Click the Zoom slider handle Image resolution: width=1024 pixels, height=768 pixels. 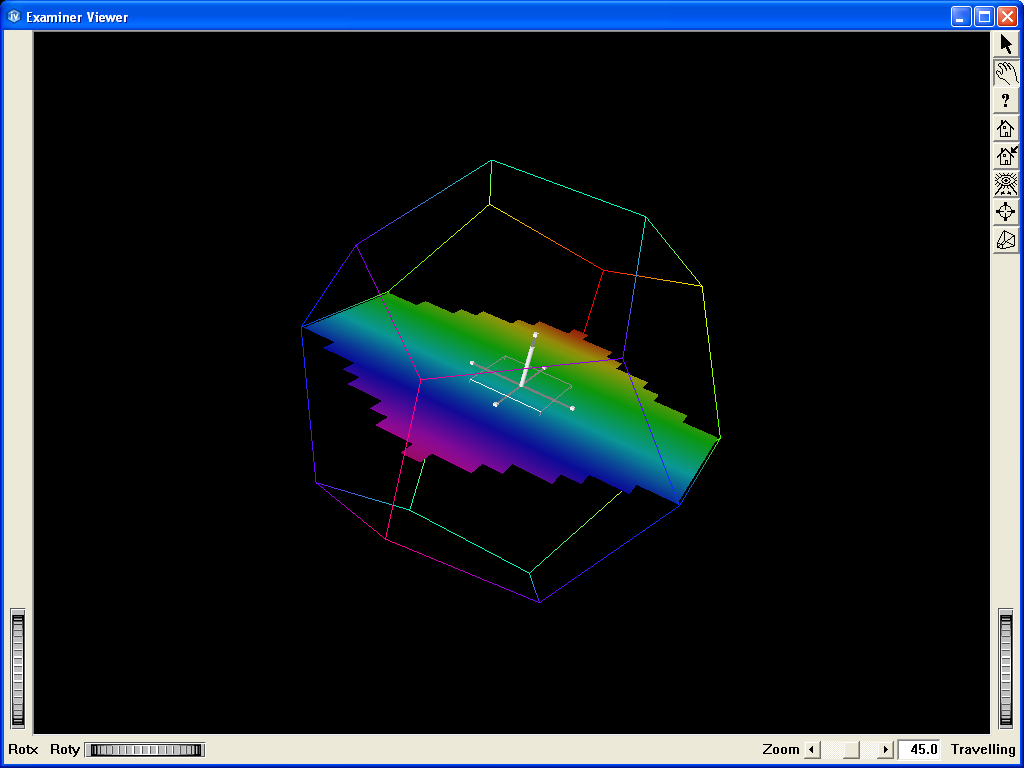point(850,749)
